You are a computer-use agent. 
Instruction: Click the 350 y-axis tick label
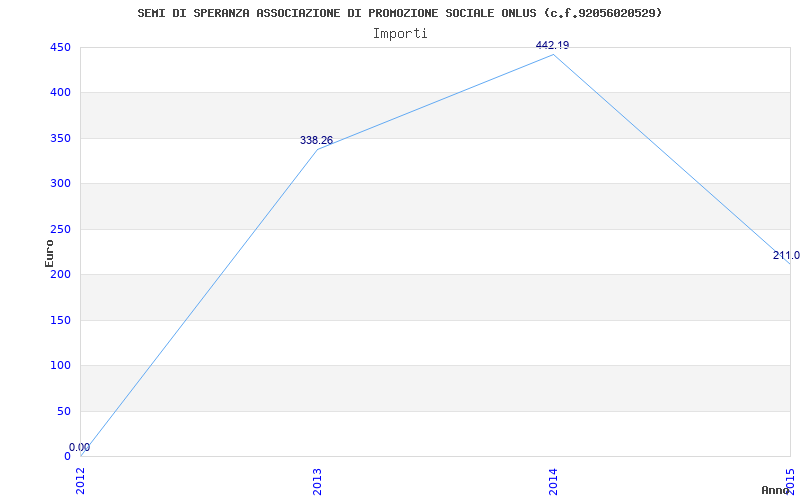click(x=60, y=138)
